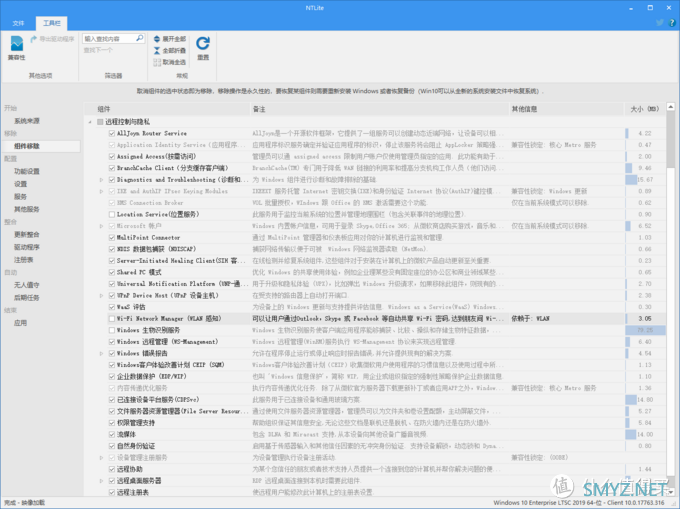Click the scrollbar up arrow of the component list
This screenshot has width=680, height=509.
[670, 107]
